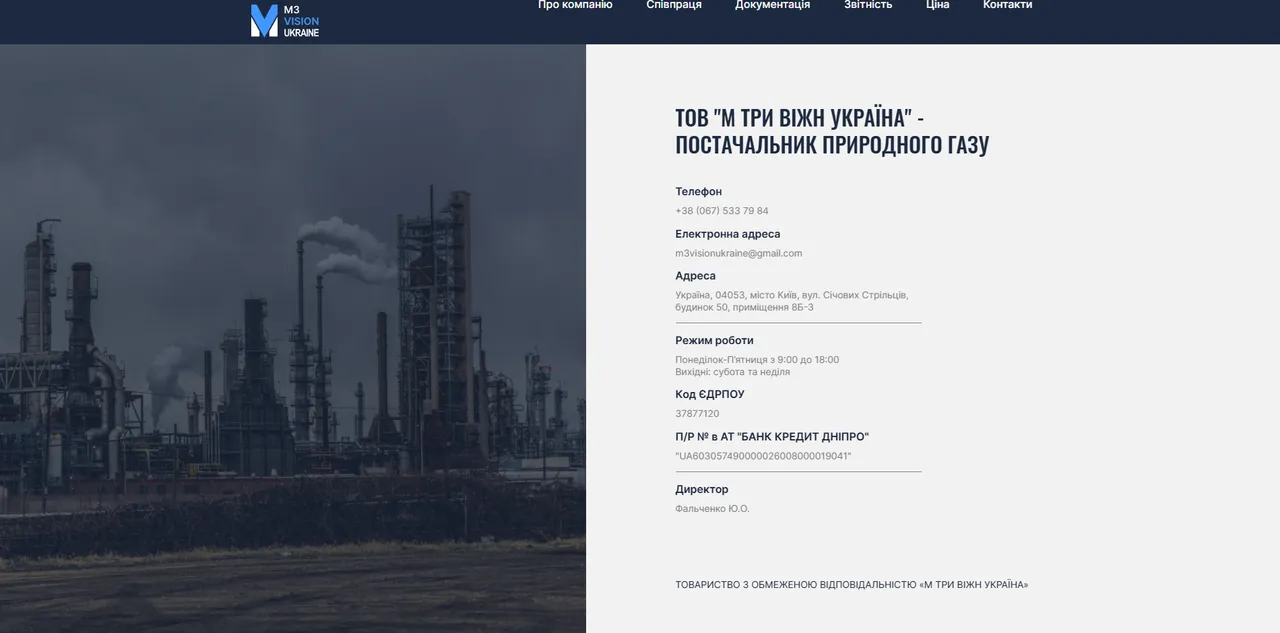The image size is (1280, 633).
Task: Click the M3 Vision Ukraine logo
Action: (x=285, y=21)
